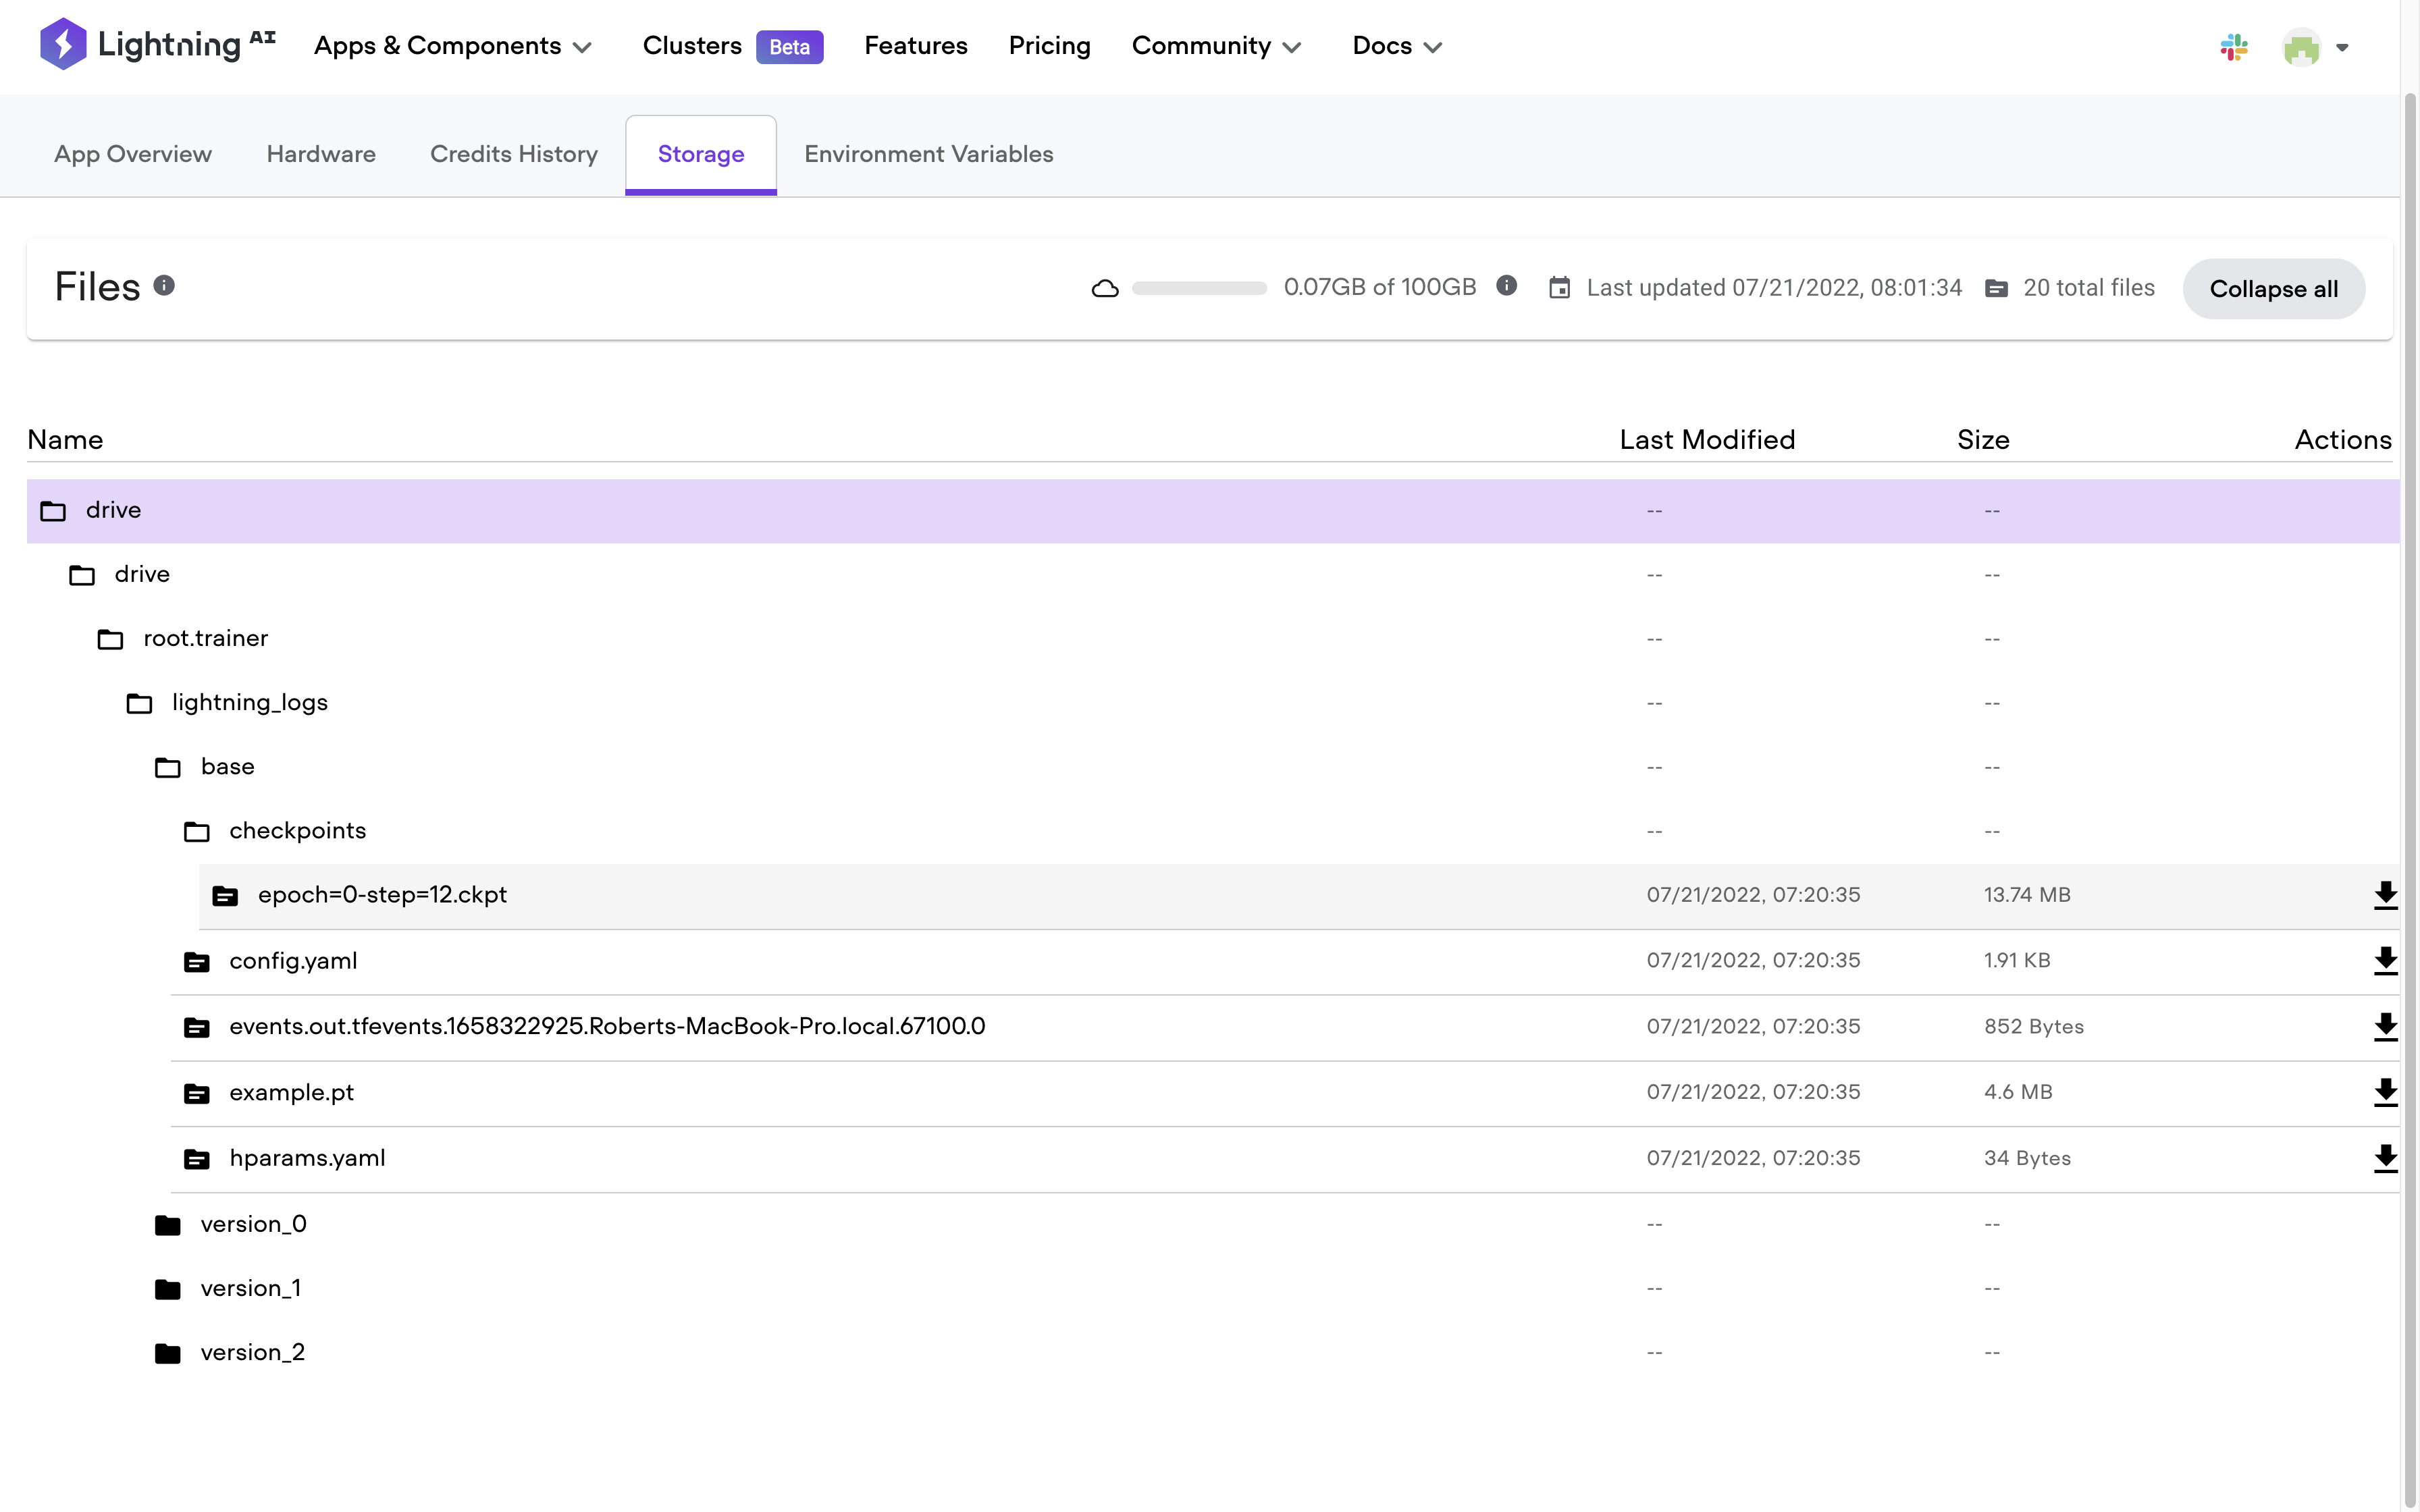This screenshot has height=1512, width=2420.
Task: Expand the version_0 folder
Action: click(x=253, y=1224)
